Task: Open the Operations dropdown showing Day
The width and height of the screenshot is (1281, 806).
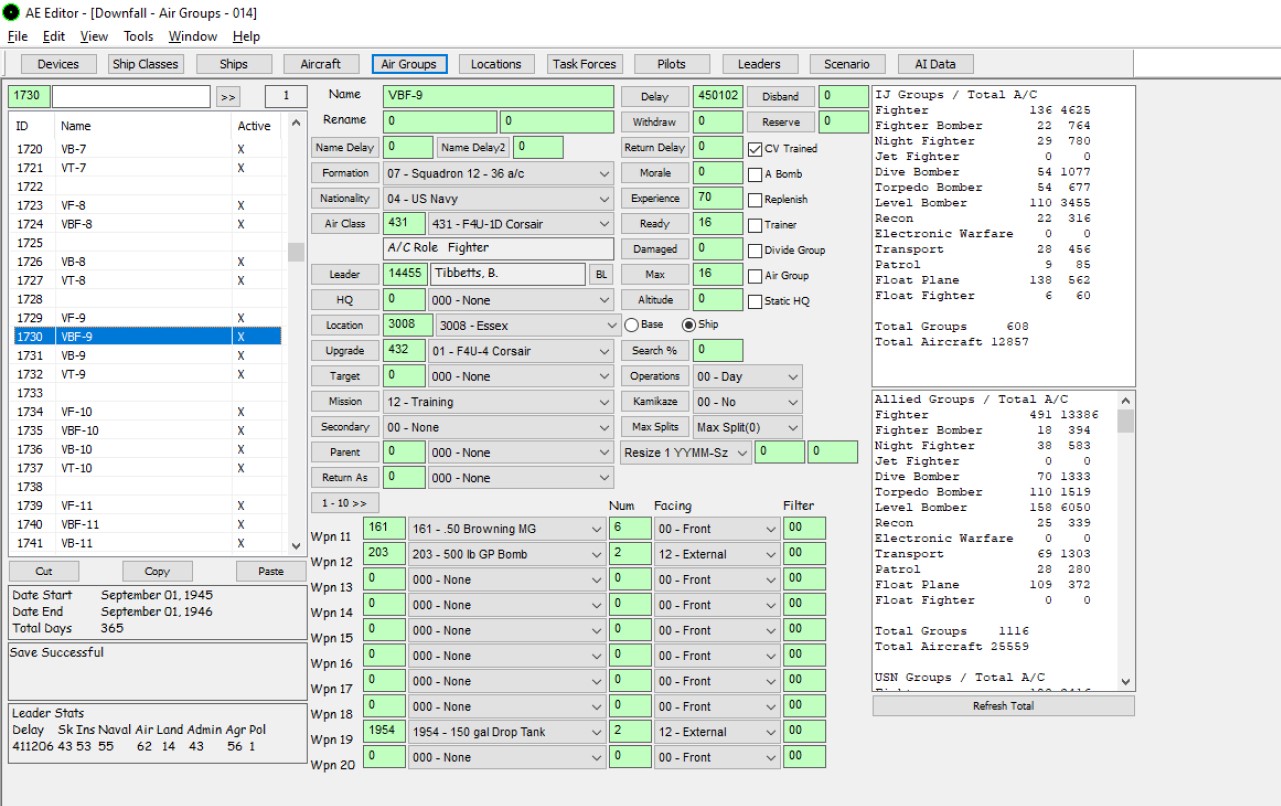Action: click(x=748, y=377)
